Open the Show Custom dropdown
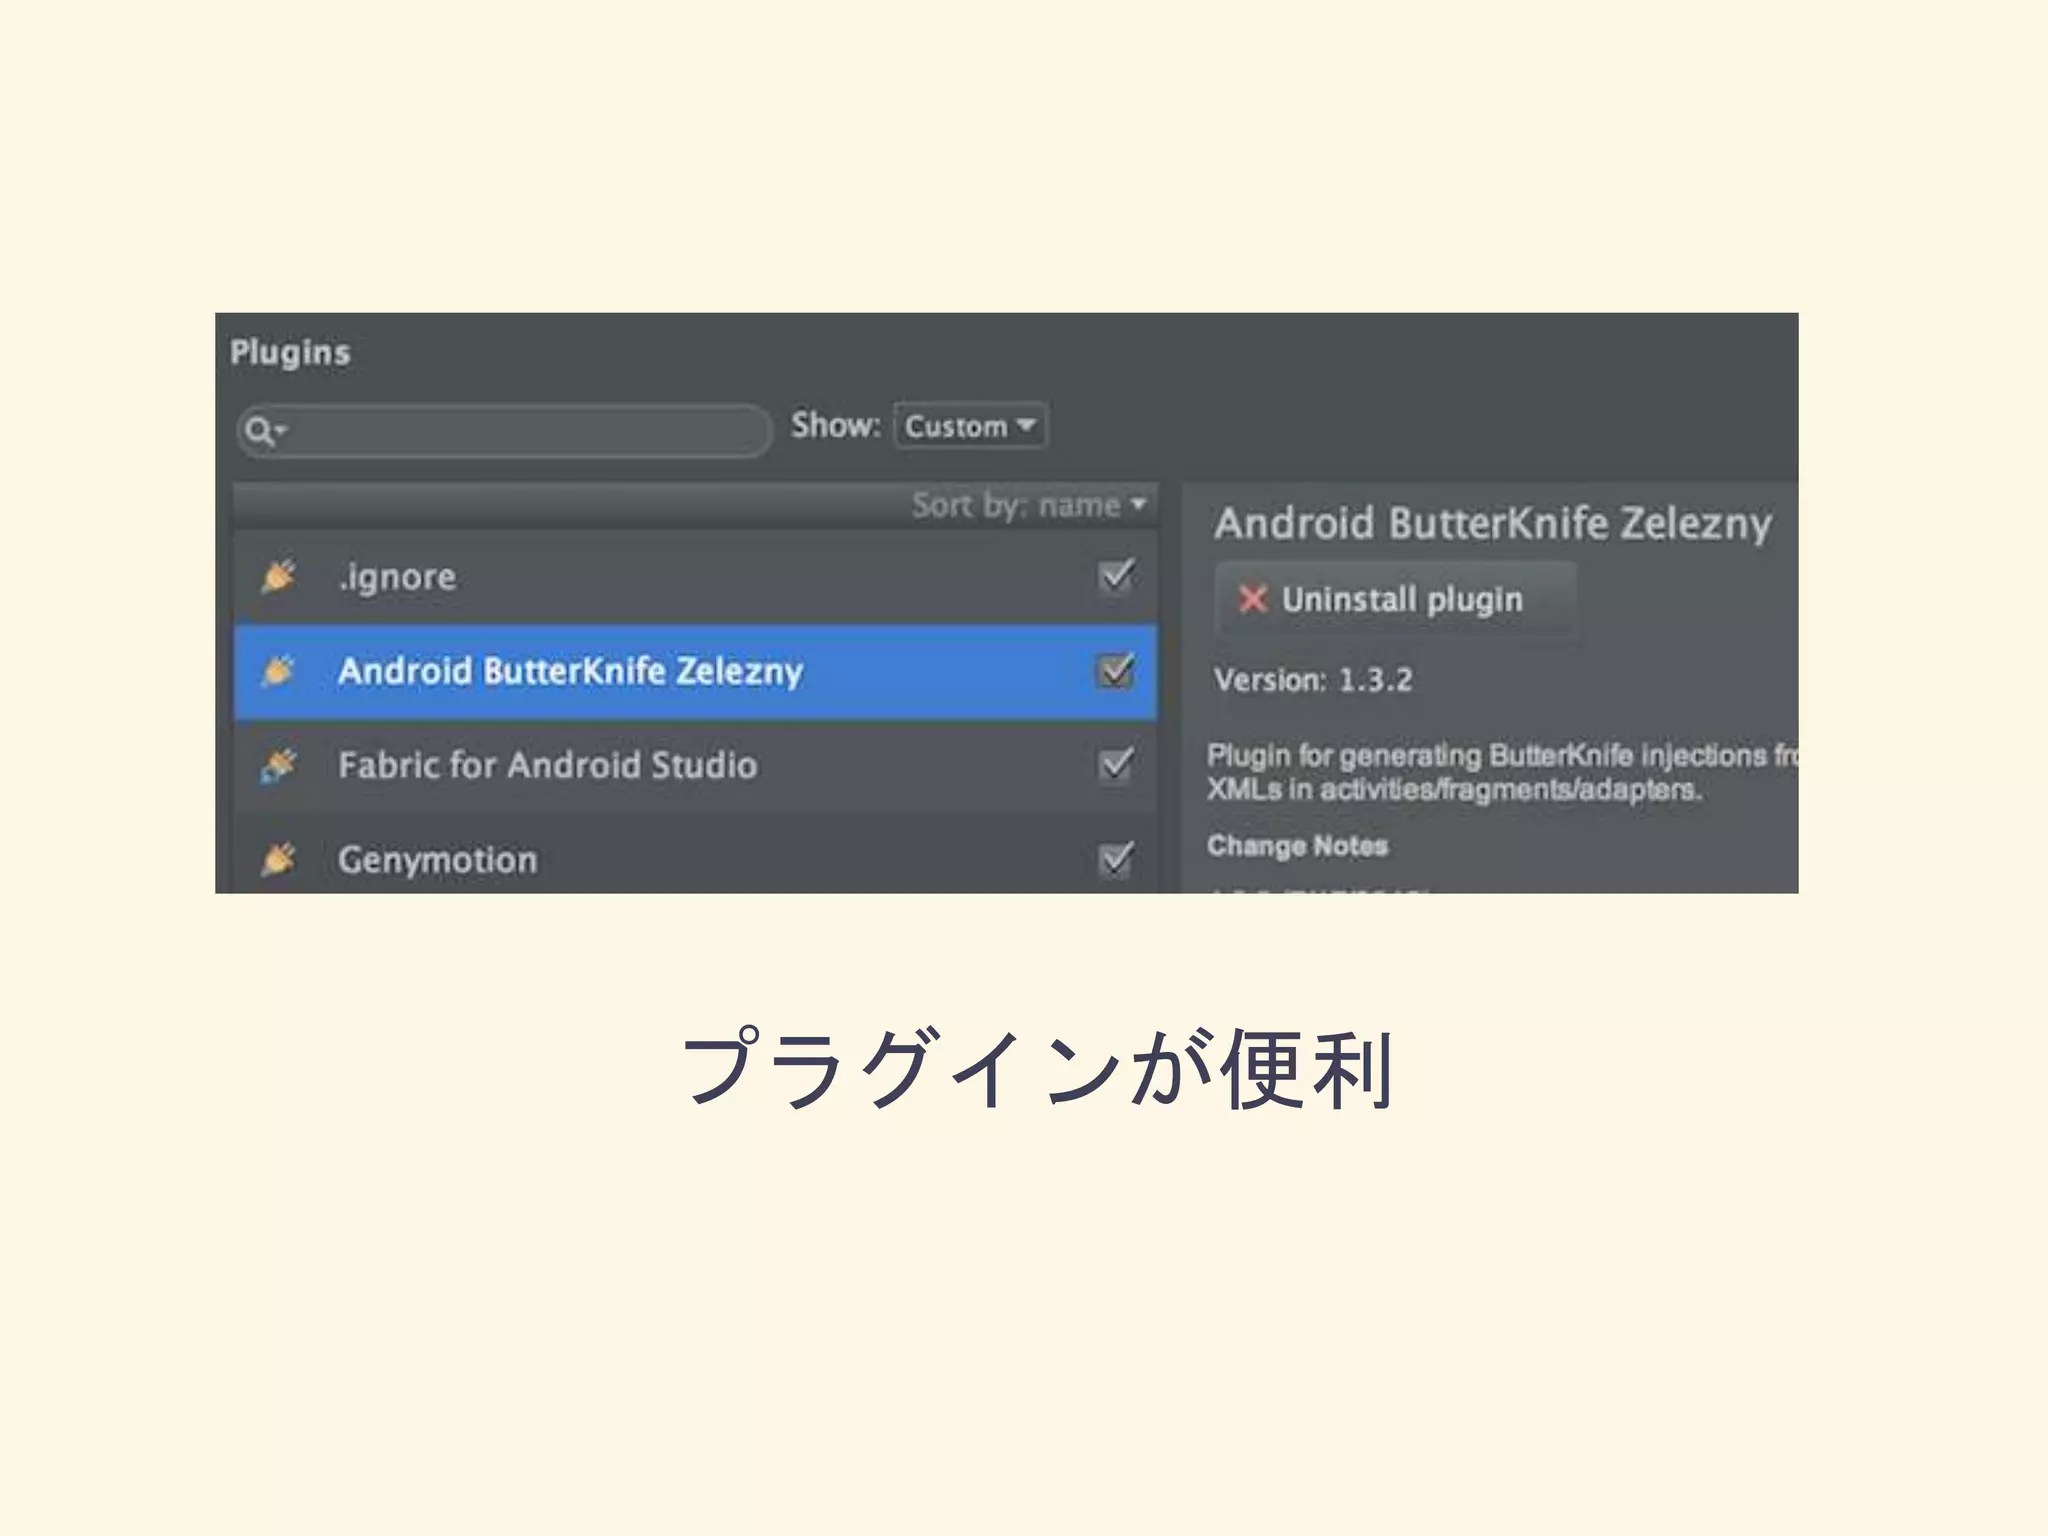Screen dimensions: 2048x1536 pyautogui.click(x=970, y=426)
